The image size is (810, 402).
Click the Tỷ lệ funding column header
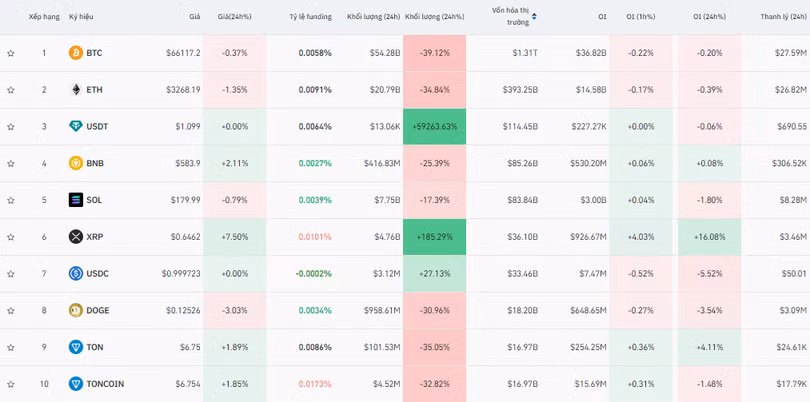pos(310,17)
